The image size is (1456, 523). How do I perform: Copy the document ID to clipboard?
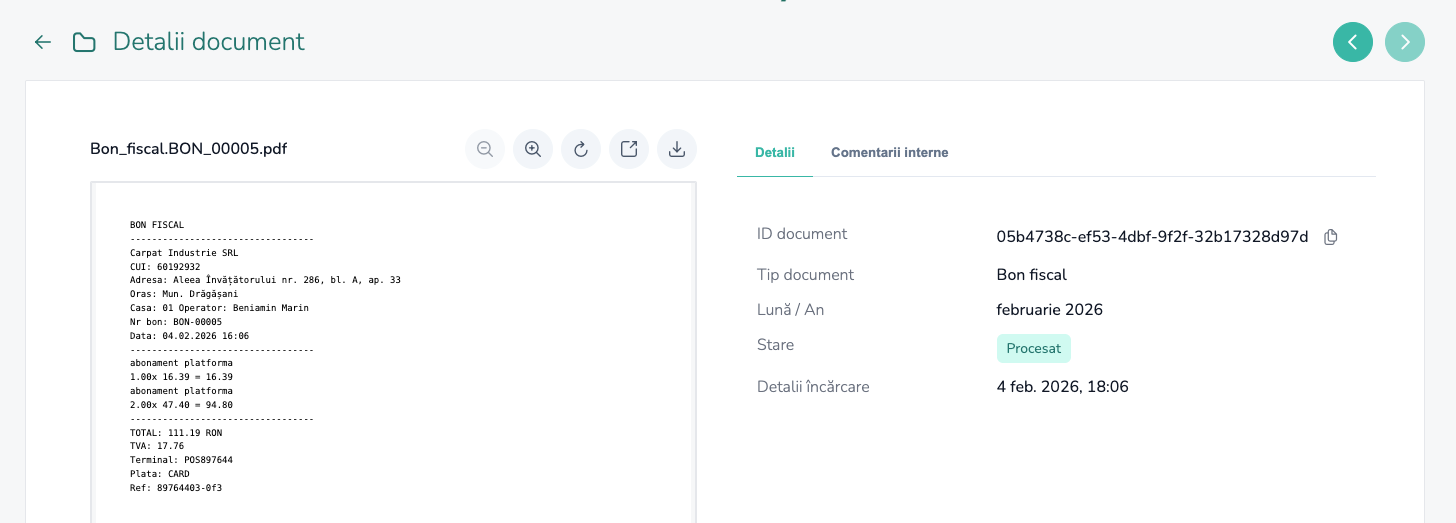tap(1330, 237)
